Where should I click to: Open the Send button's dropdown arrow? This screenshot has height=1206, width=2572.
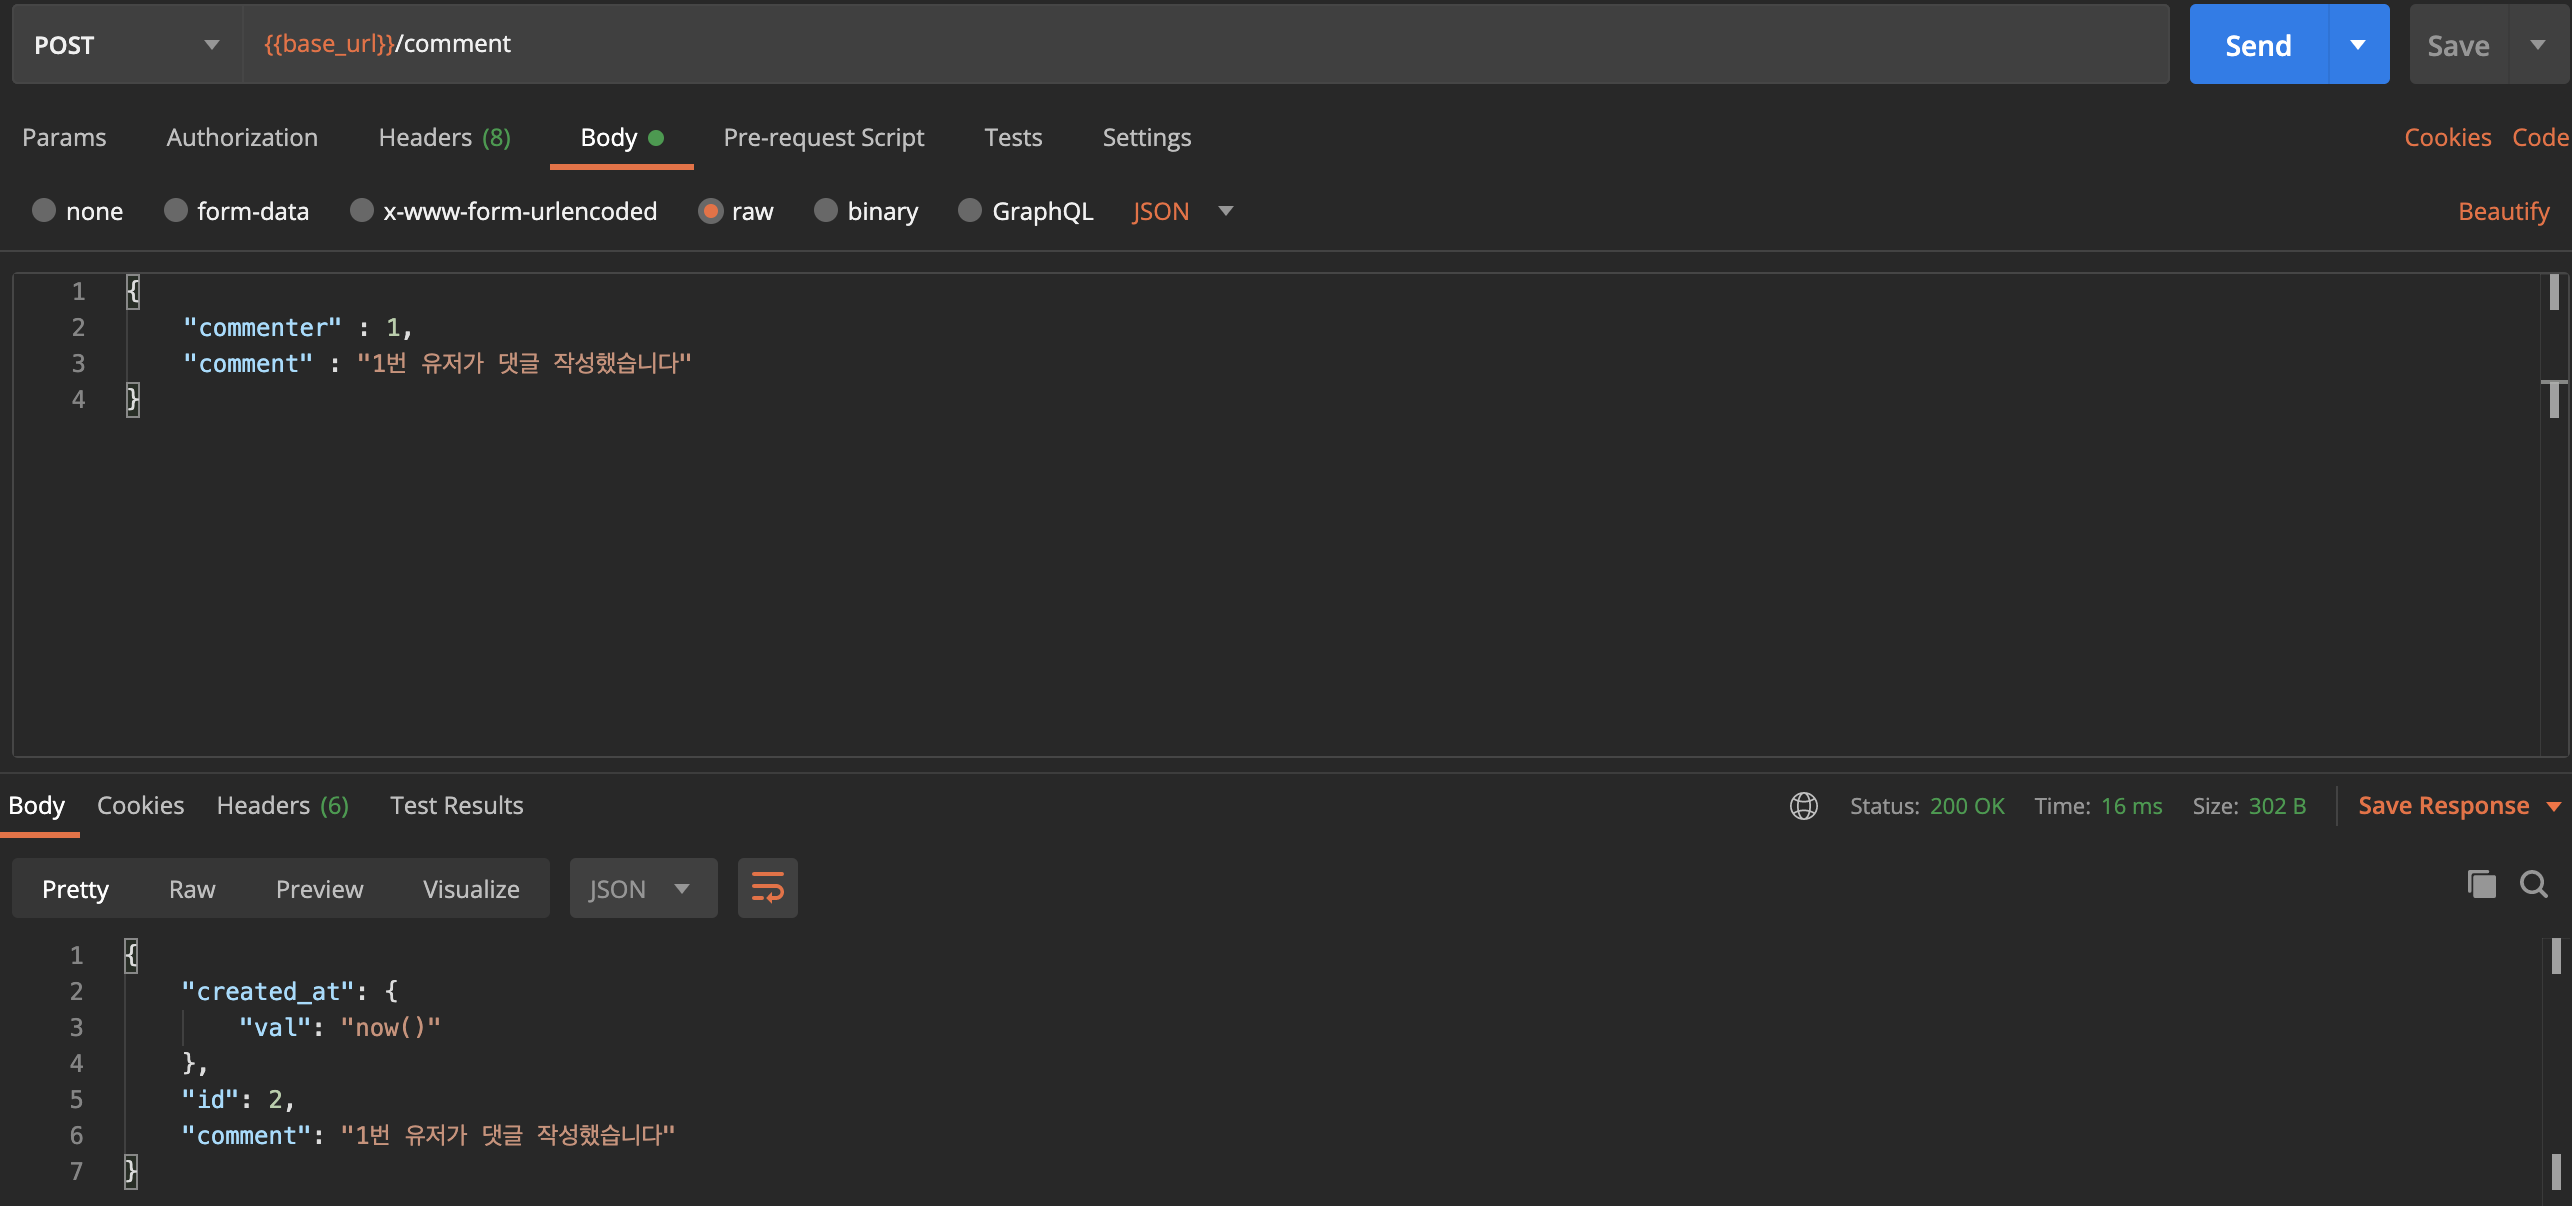[x=2358, y=45]
